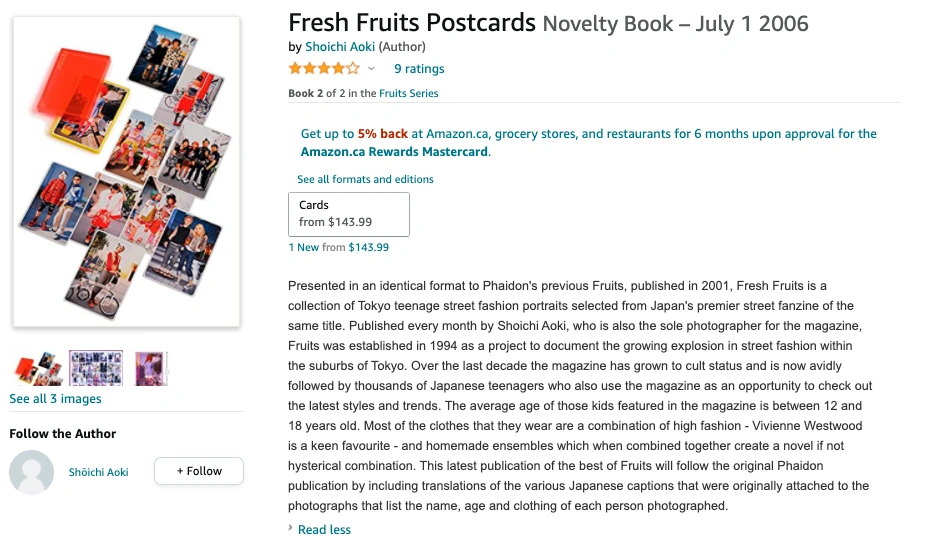Click the Fresh Fruits Postcards title
The height and width of the screenshot is (544, 925).
pyautogui.click(x=412, y=23)
